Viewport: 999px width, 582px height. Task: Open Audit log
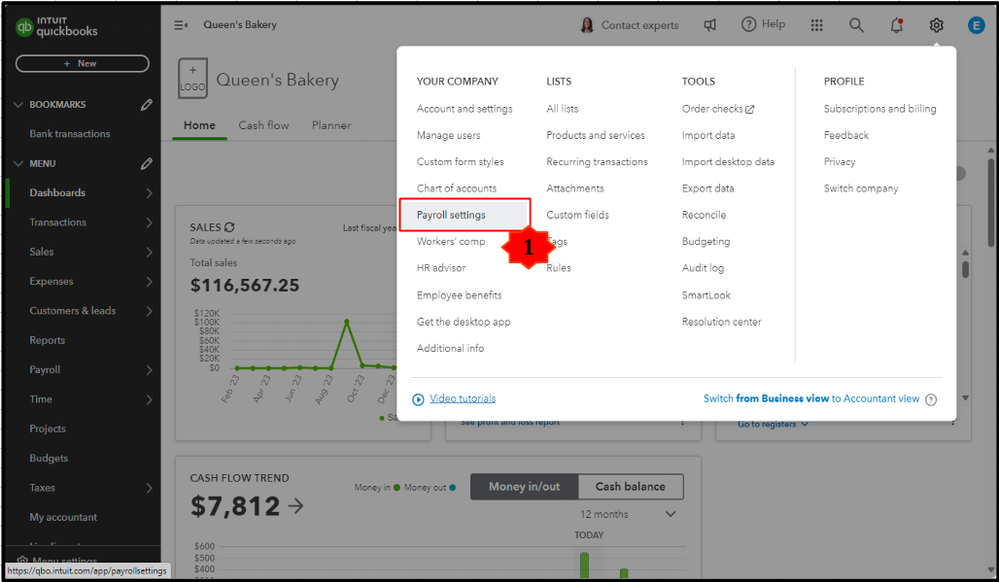(x=703, y=268)
